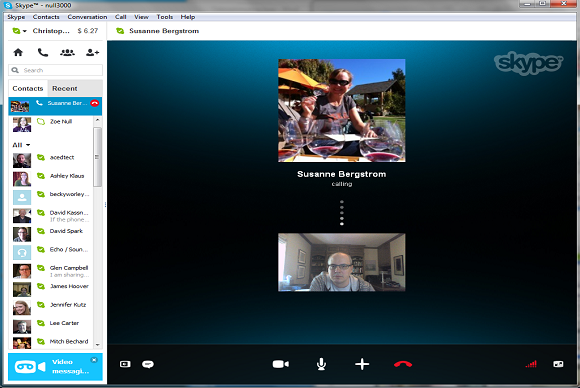
Task: Click the add contact icon
Action: pyautogui.click(x=92, y=53)
